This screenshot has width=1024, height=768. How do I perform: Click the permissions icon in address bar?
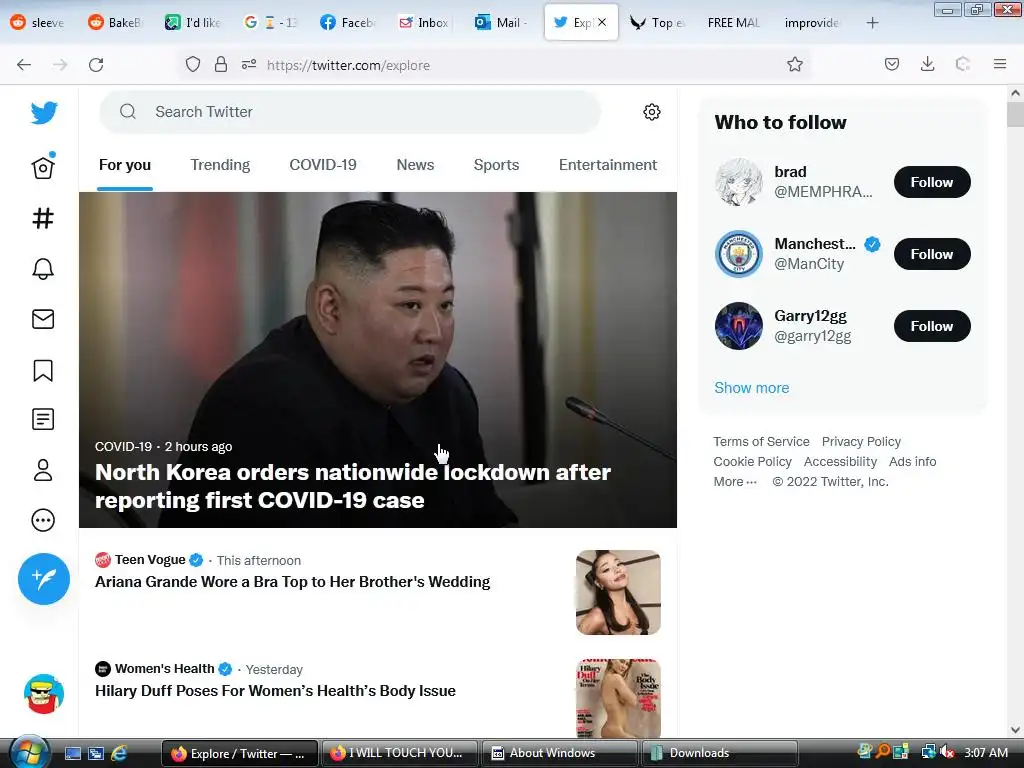tap(249, 64)
